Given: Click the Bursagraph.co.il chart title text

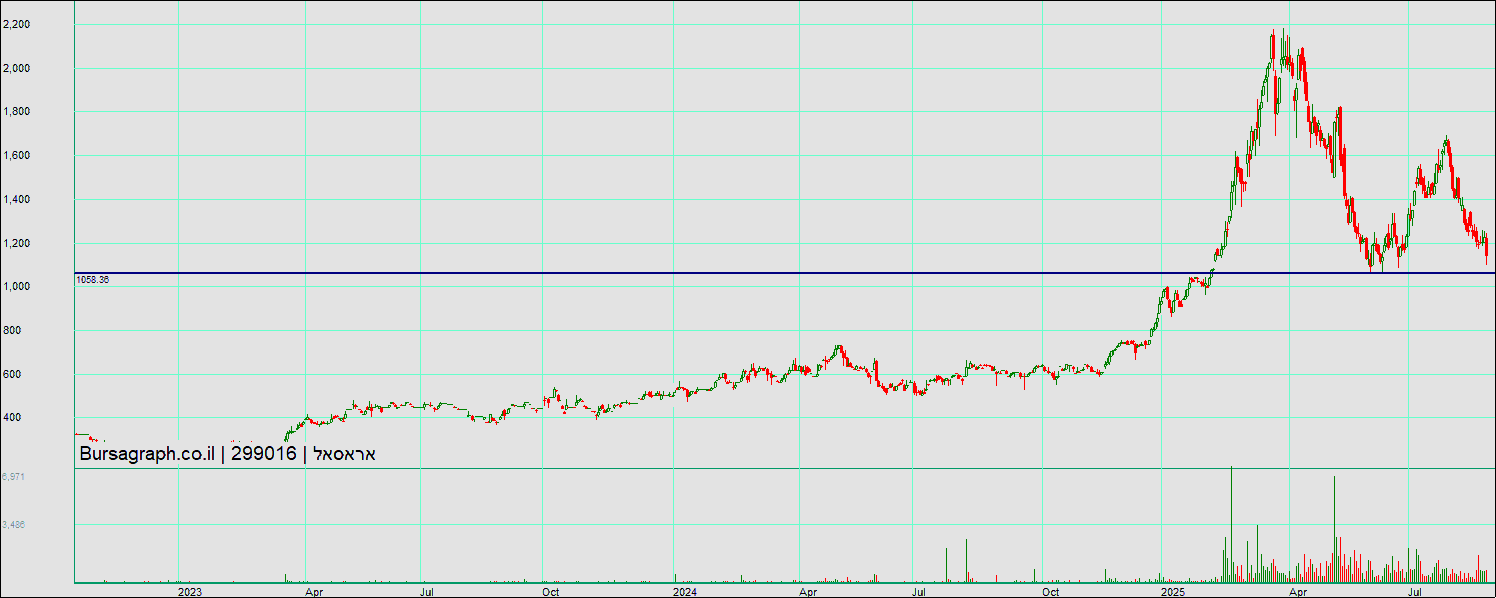Looking at the screenshot, I should (x=226, y=454).
